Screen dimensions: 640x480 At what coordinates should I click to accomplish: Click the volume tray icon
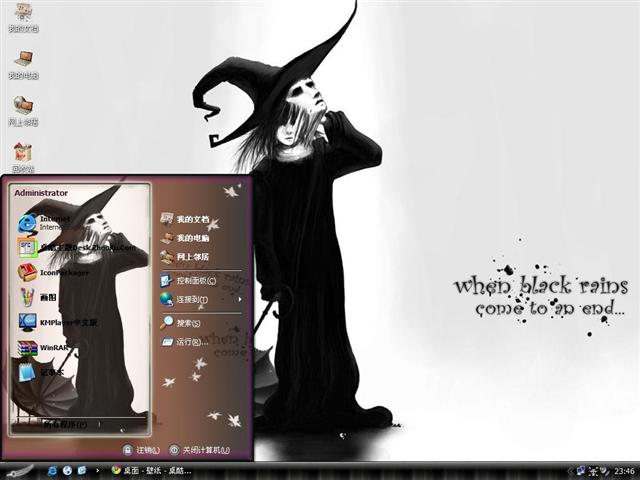605,471
